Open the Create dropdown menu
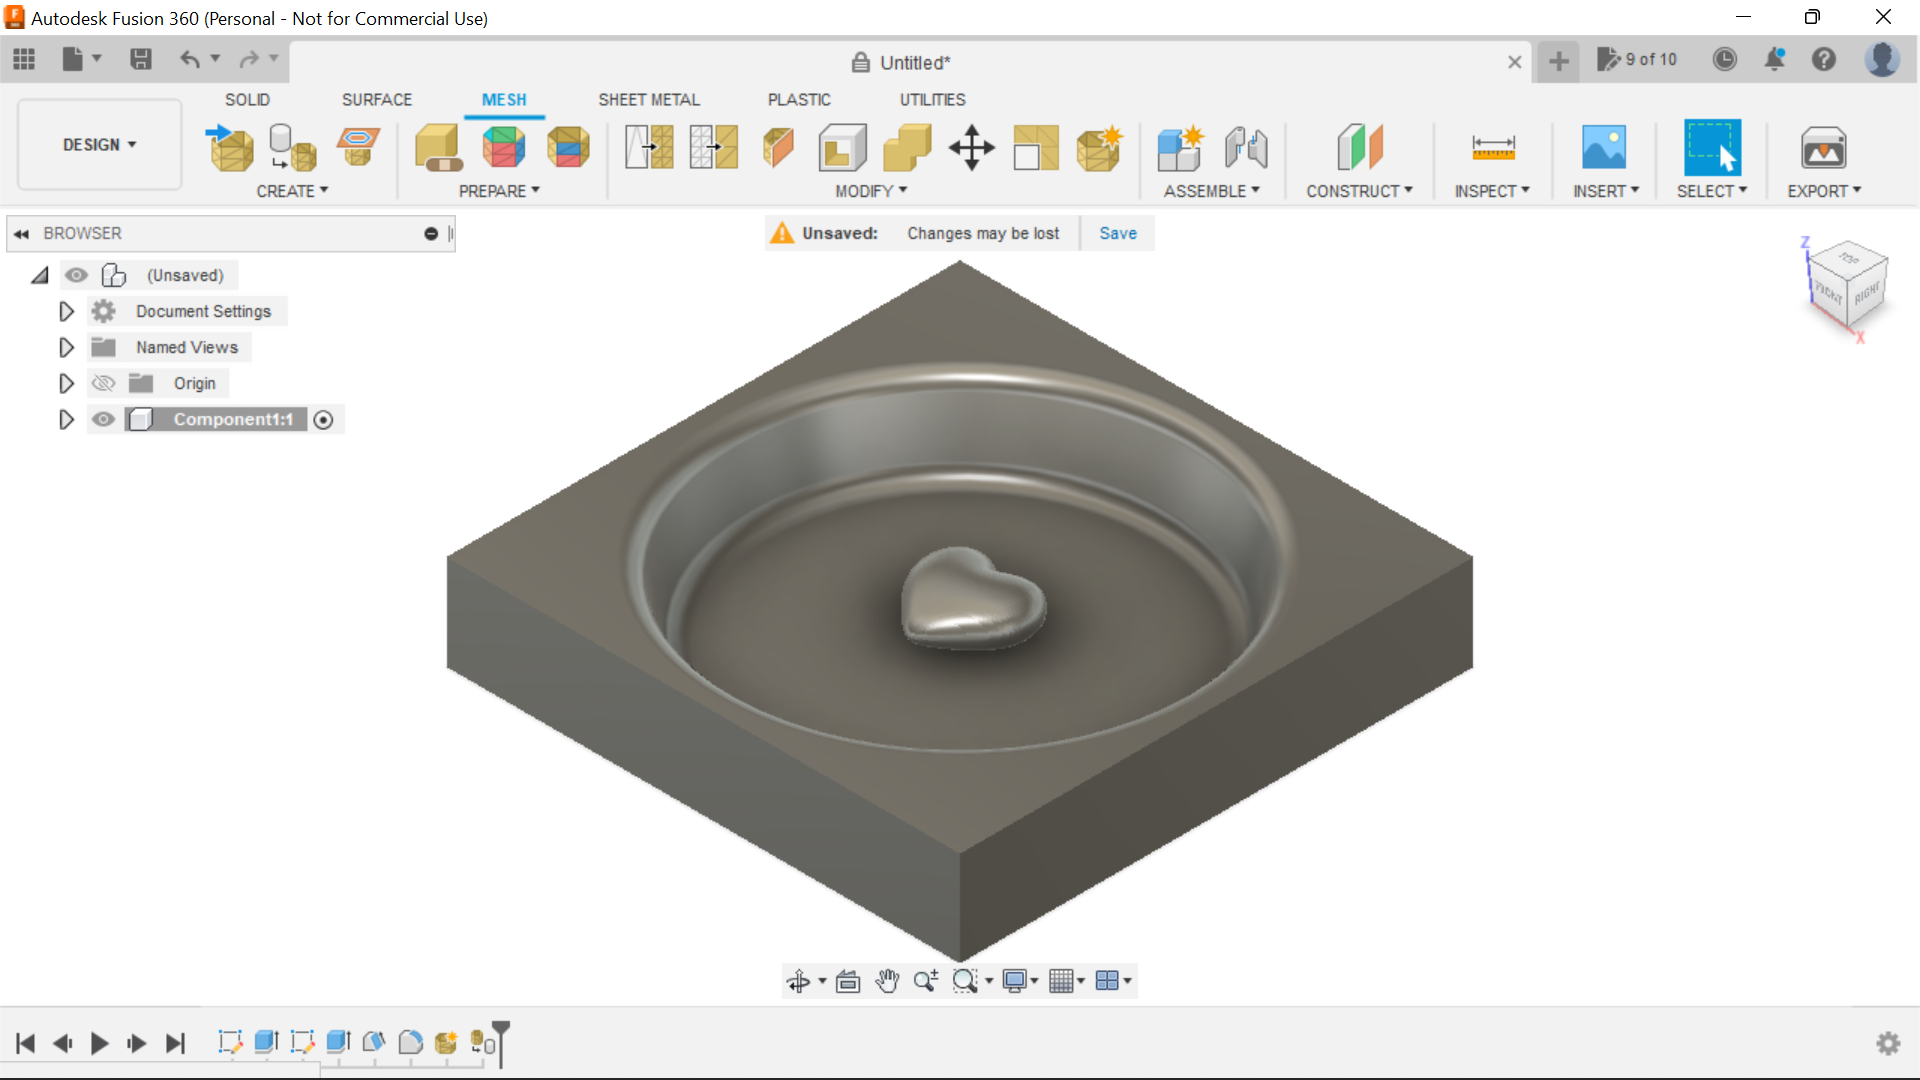 coord(292,191)
